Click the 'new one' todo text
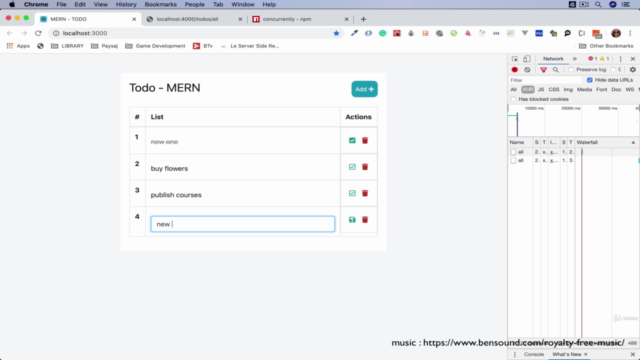Viewport: 640px width, 360px height. coord(164,142)
